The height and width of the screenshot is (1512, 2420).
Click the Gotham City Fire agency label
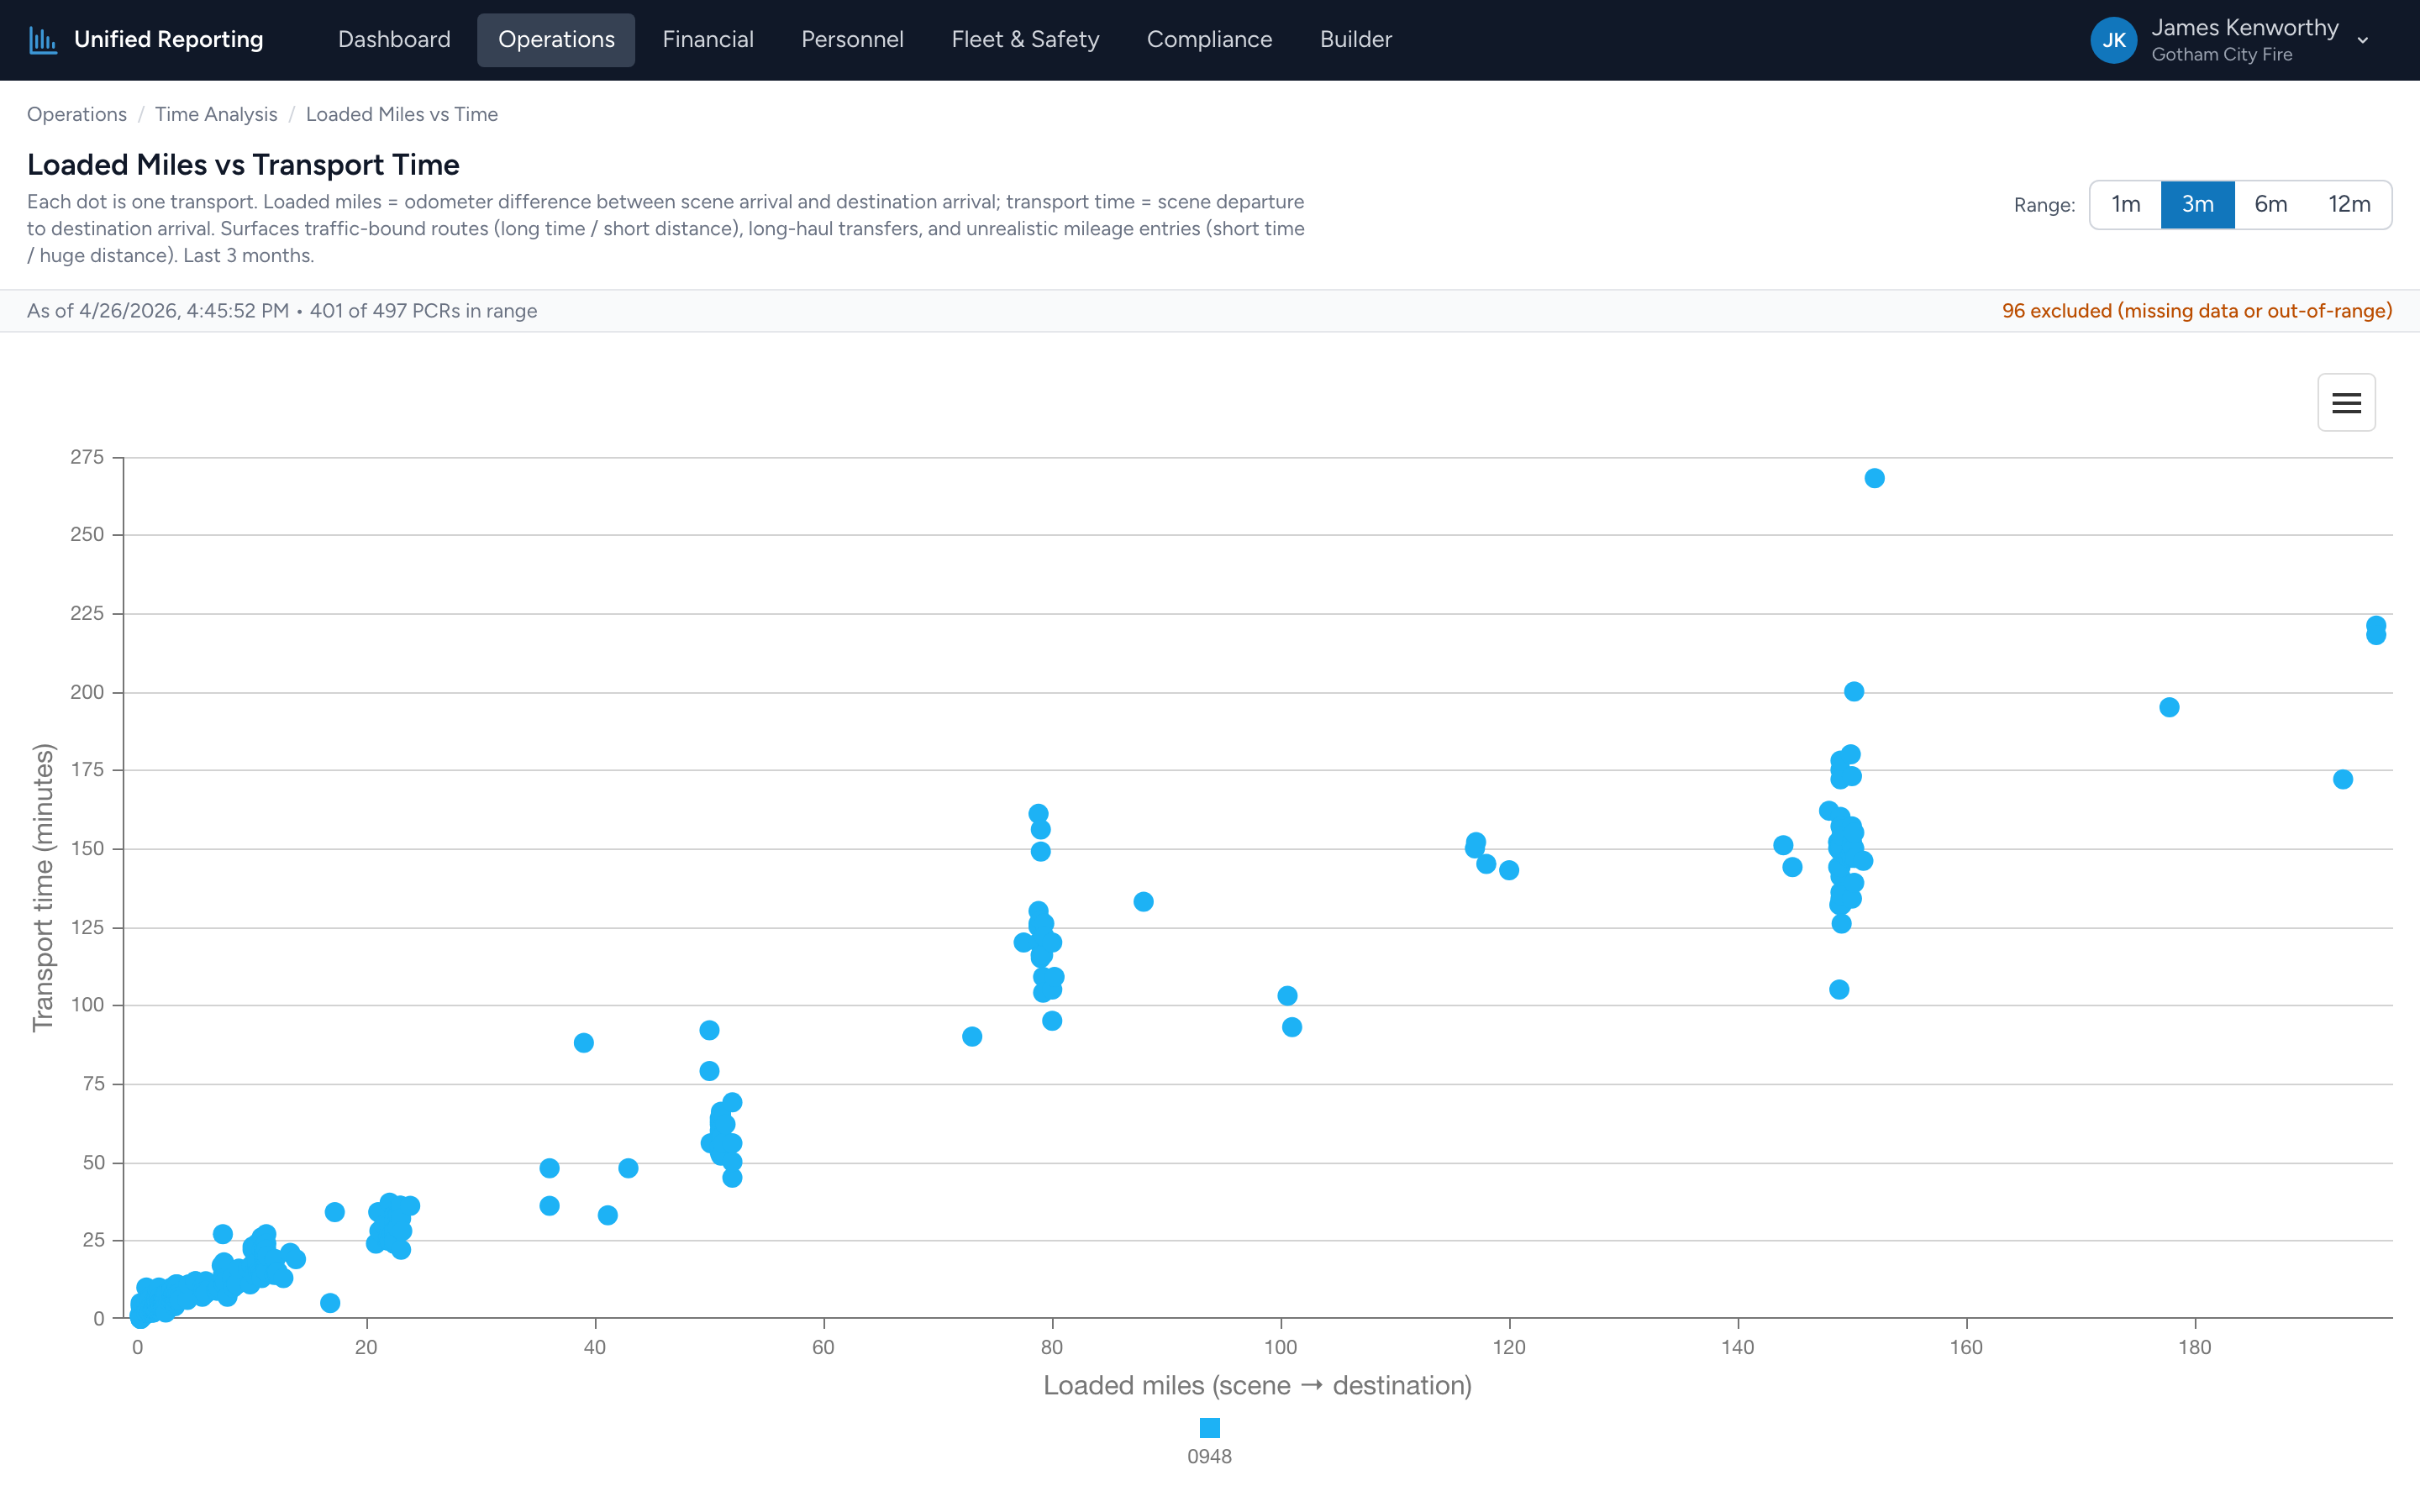(x=2221, y=55)
